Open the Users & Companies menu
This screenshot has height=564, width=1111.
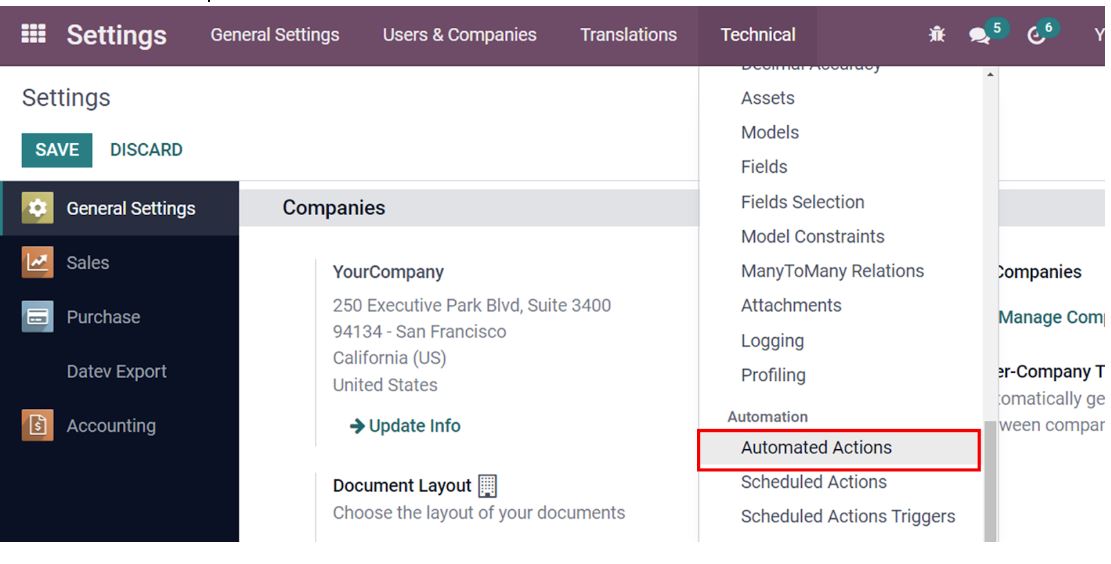pyautogui.click(x=459, y=35)
